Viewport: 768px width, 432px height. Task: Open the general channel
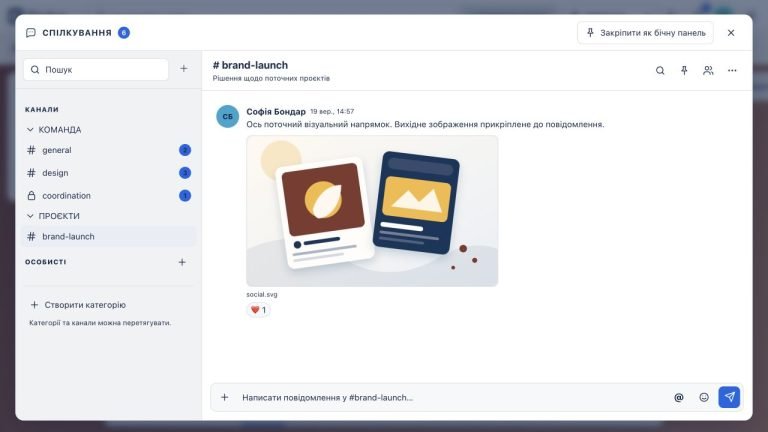coord(110,150)
